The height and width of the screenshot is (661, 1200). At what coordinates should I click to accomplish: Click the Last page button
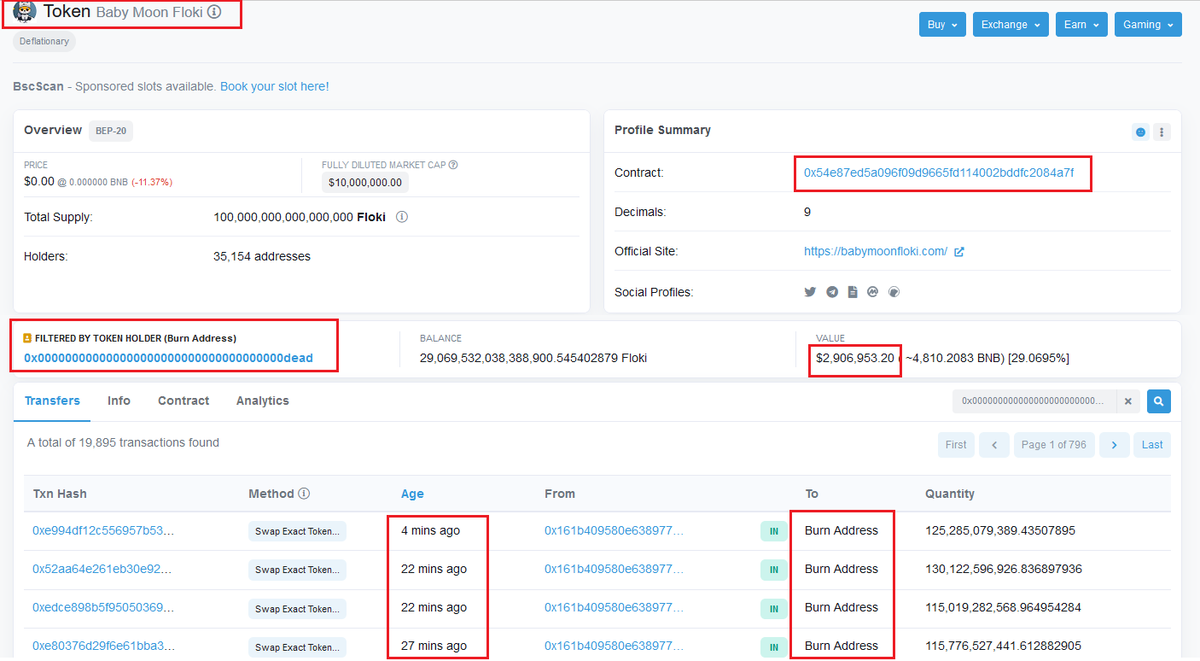[1152, 445]
